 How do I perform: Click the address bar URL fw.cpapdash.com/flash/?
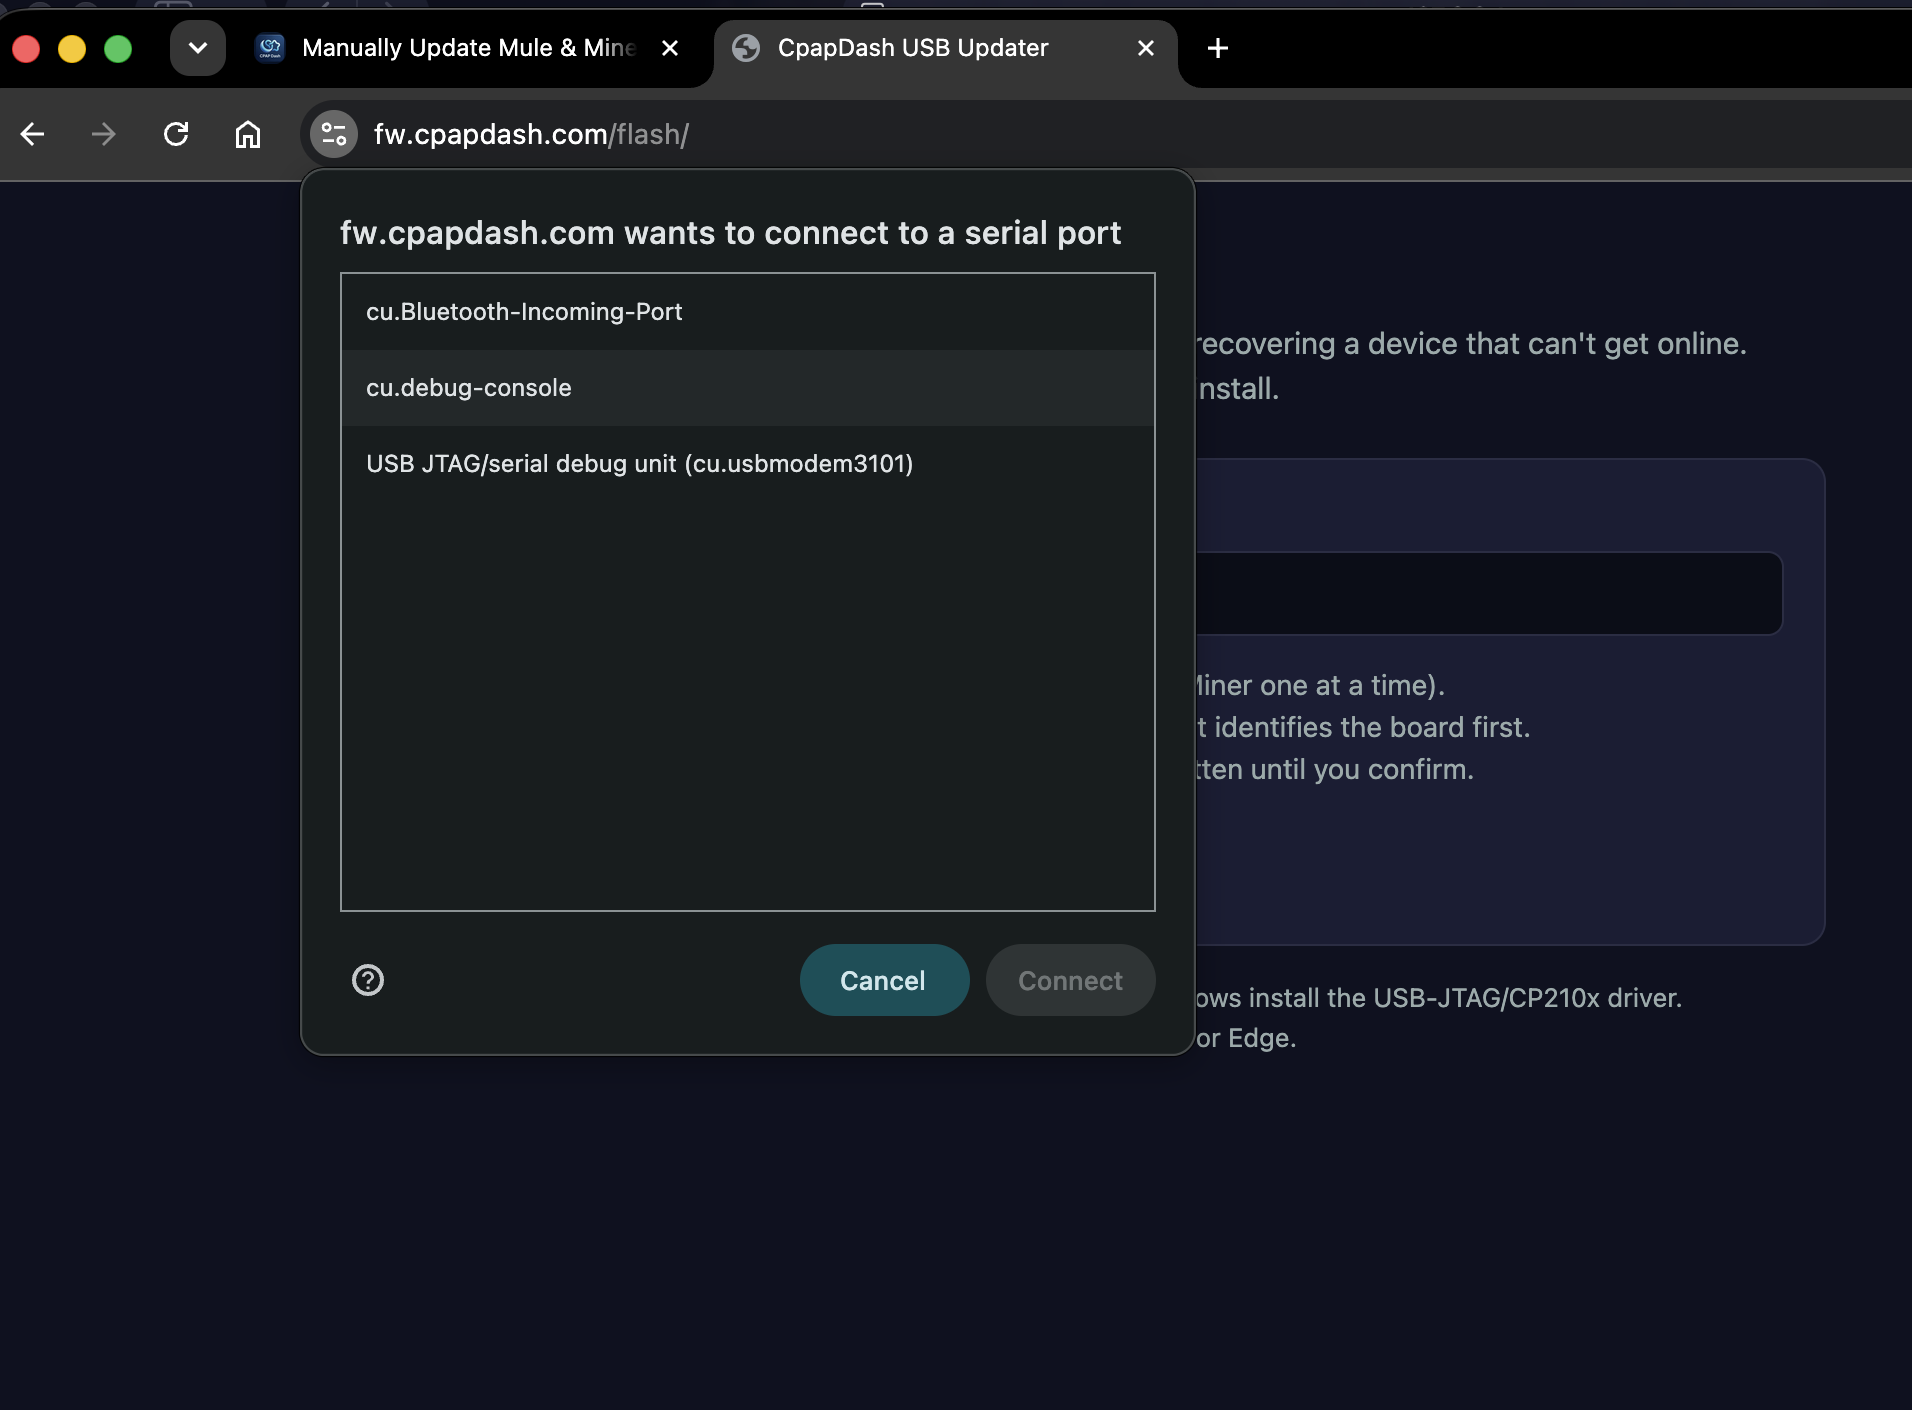click(531, 134)
